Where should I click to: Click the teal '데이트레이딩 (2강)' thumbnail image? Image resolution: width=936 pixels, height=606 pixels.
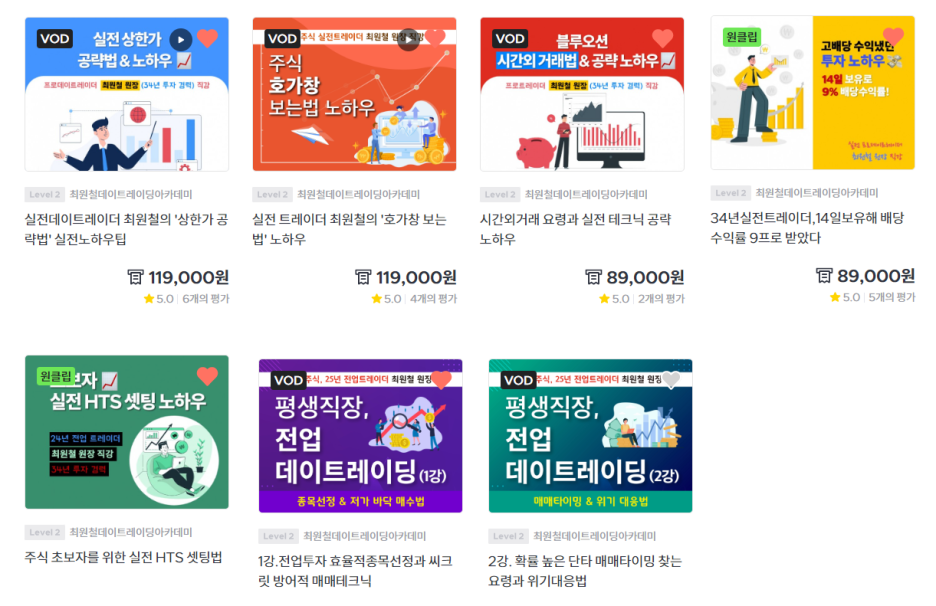590,436
